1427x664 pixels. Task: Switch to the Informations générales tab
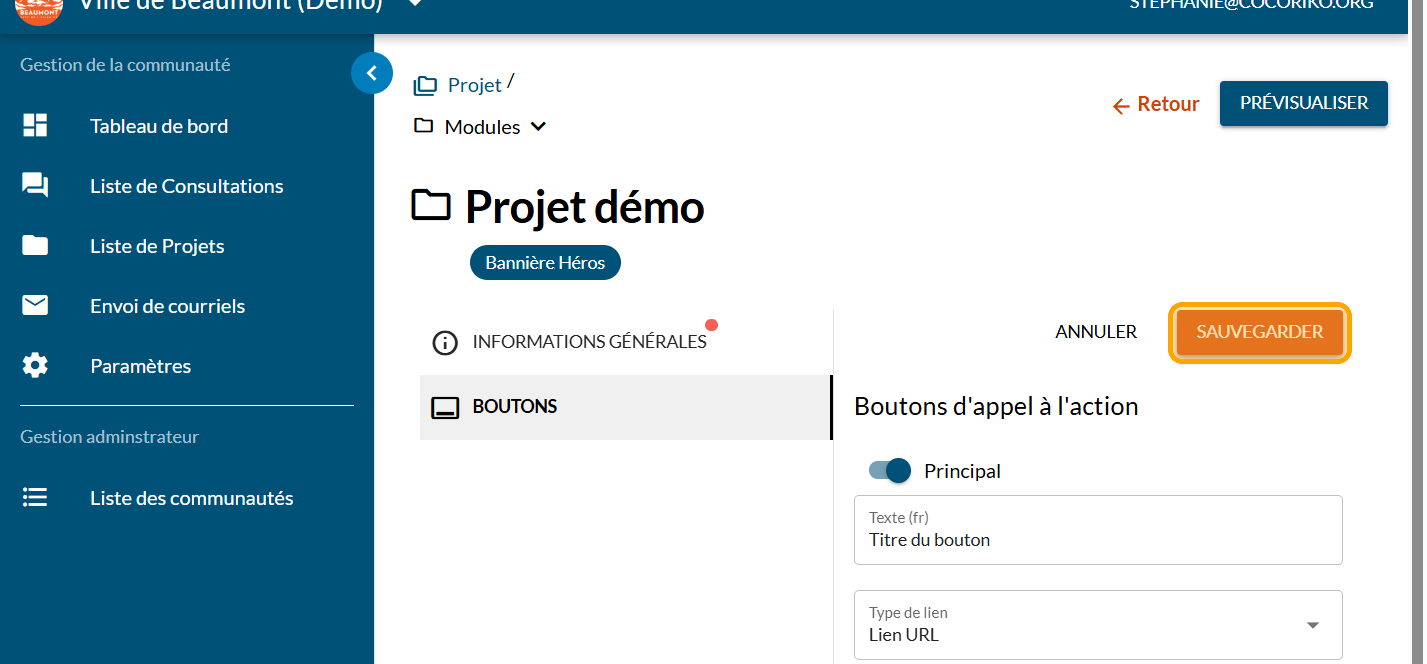click(x=588, y=342)
